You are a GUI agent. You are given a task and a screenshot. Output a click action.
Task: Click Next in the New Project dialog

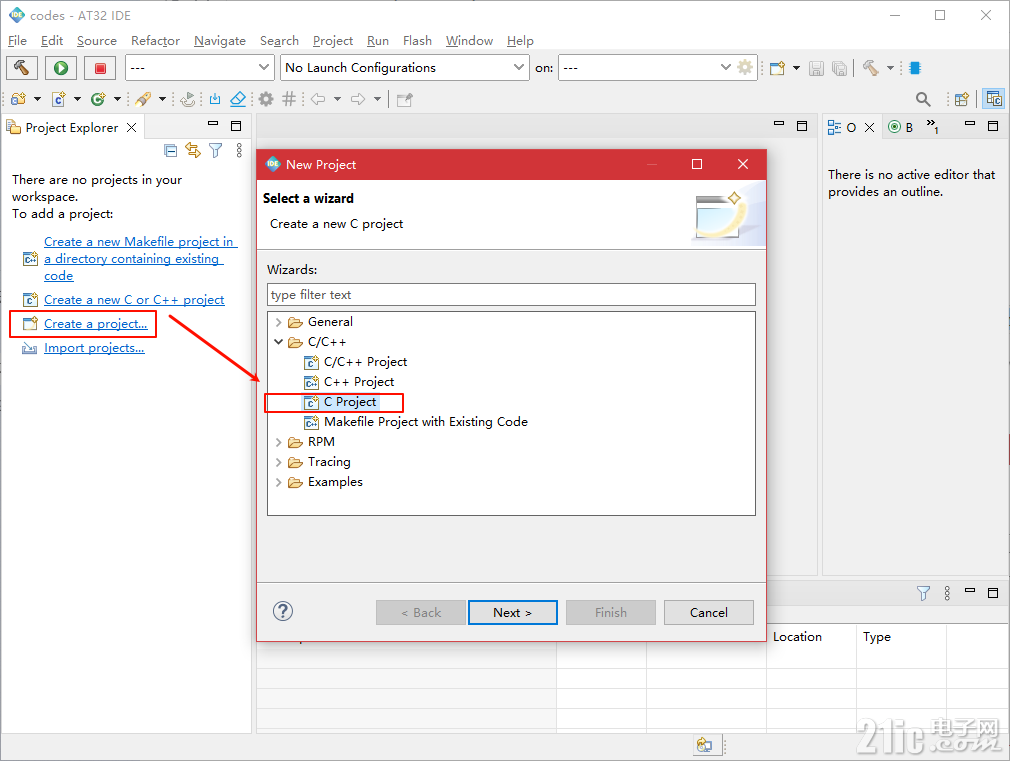[x=513, y=612]
